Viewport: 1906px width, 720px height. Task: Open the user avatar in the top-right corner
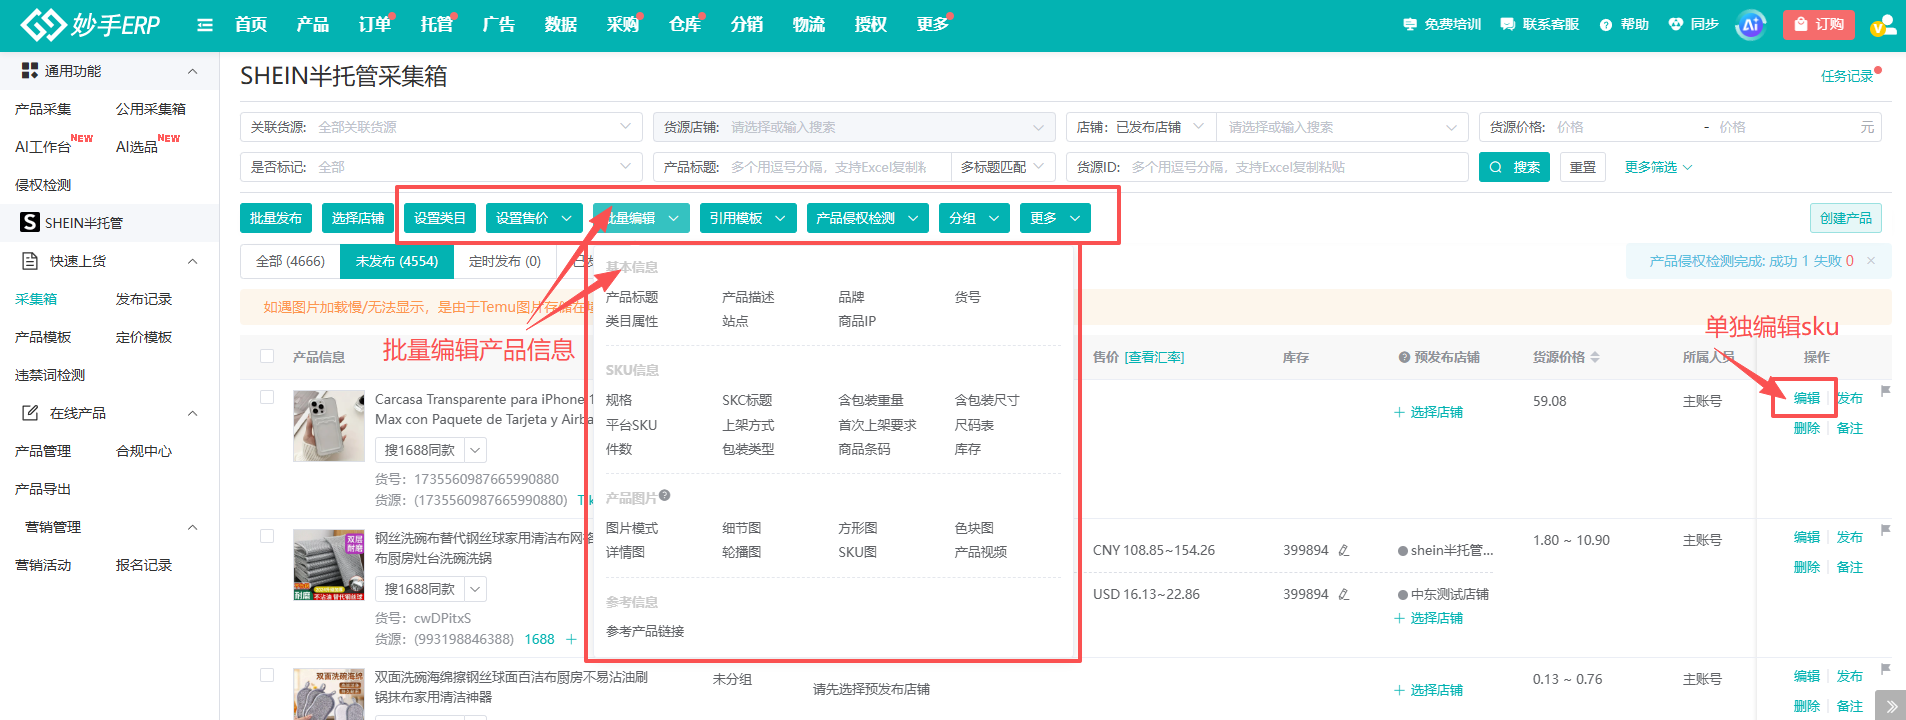[x=1883, y=25]
